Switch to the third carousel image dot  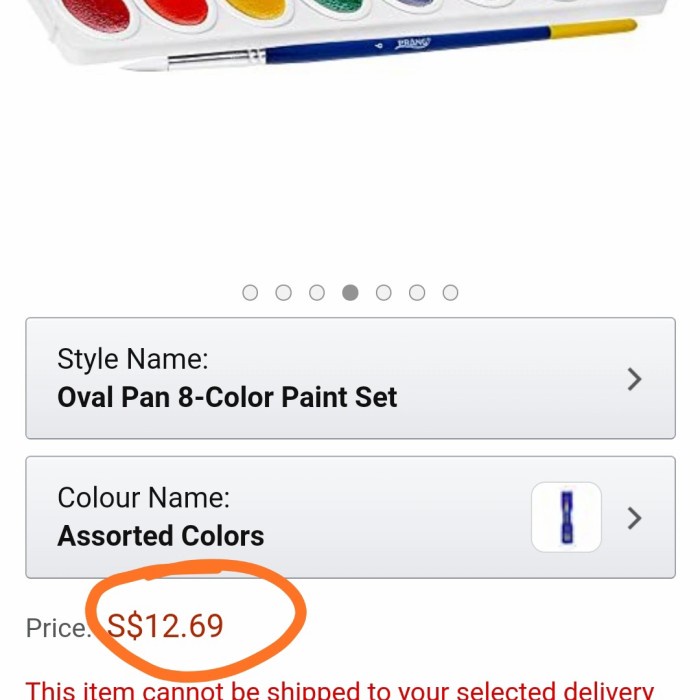[x=317, y=293]
